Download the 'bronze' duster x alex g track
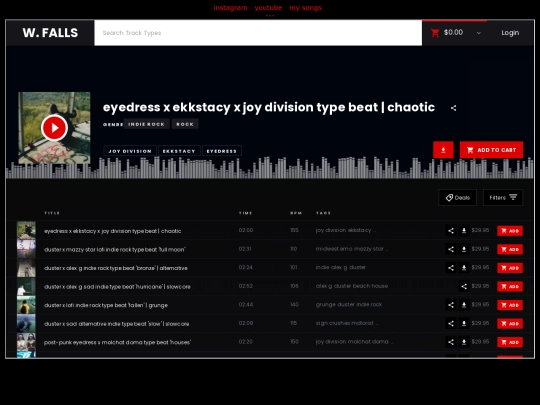Image resolution: width=540 pixels, height=405 pixels. click(x=464, y=268)
